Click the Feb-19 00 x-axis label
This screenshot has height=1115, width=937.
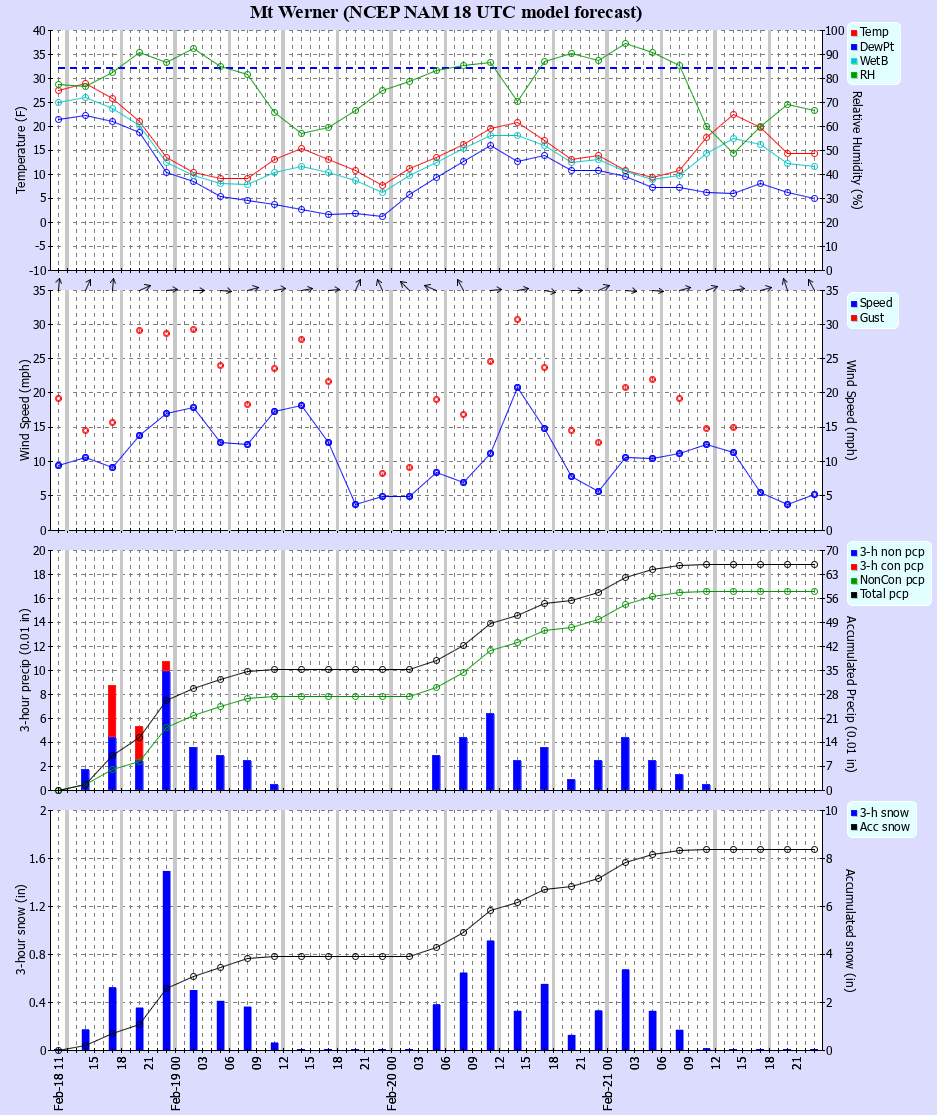point(174,1083)
